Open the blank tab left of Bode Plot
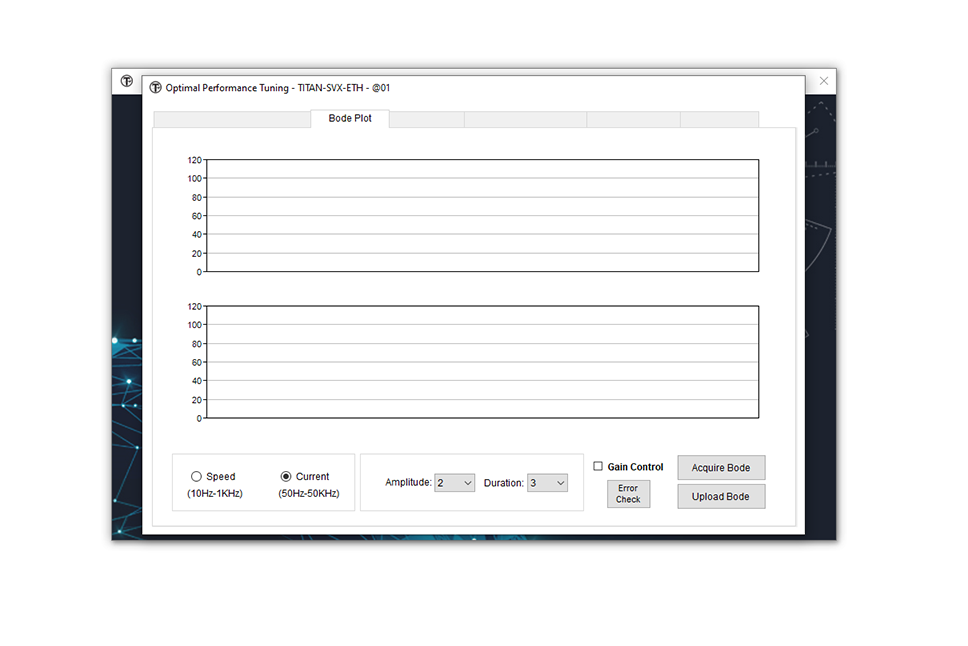This screenshot has width=968, height=646. pyautogui.click(x=232, y=120)
